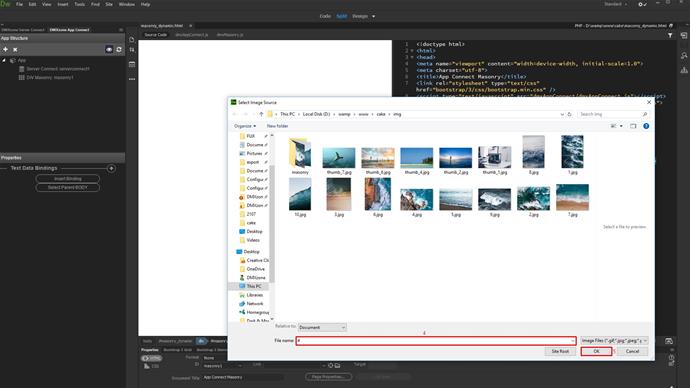Add a Text Data Binding with plus

click(x=111, y=168)
